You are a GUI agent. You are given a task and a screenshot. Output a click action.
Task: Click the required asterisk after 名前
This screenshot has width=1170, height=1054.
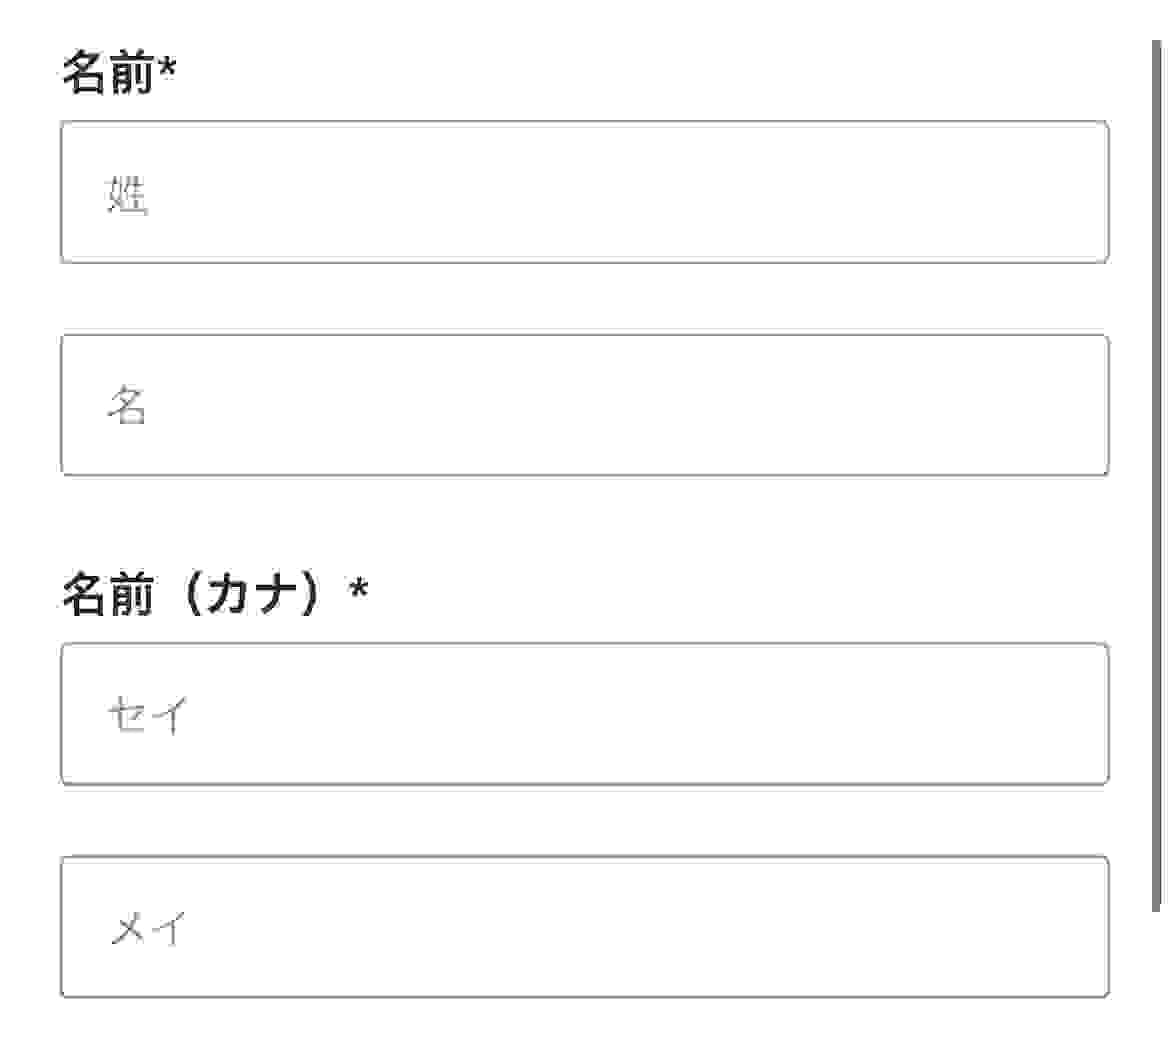pos(167,70)
